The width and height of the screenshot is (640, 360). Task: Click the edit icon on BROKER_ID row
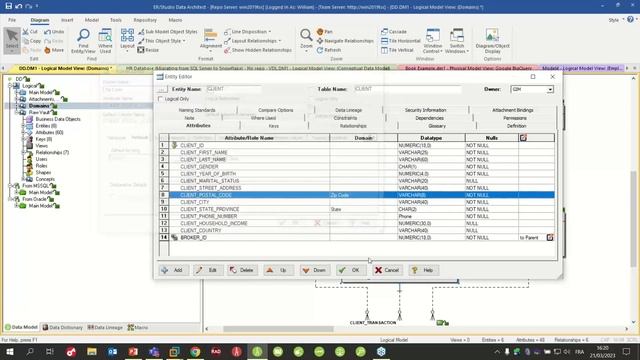tap(550, 237)
